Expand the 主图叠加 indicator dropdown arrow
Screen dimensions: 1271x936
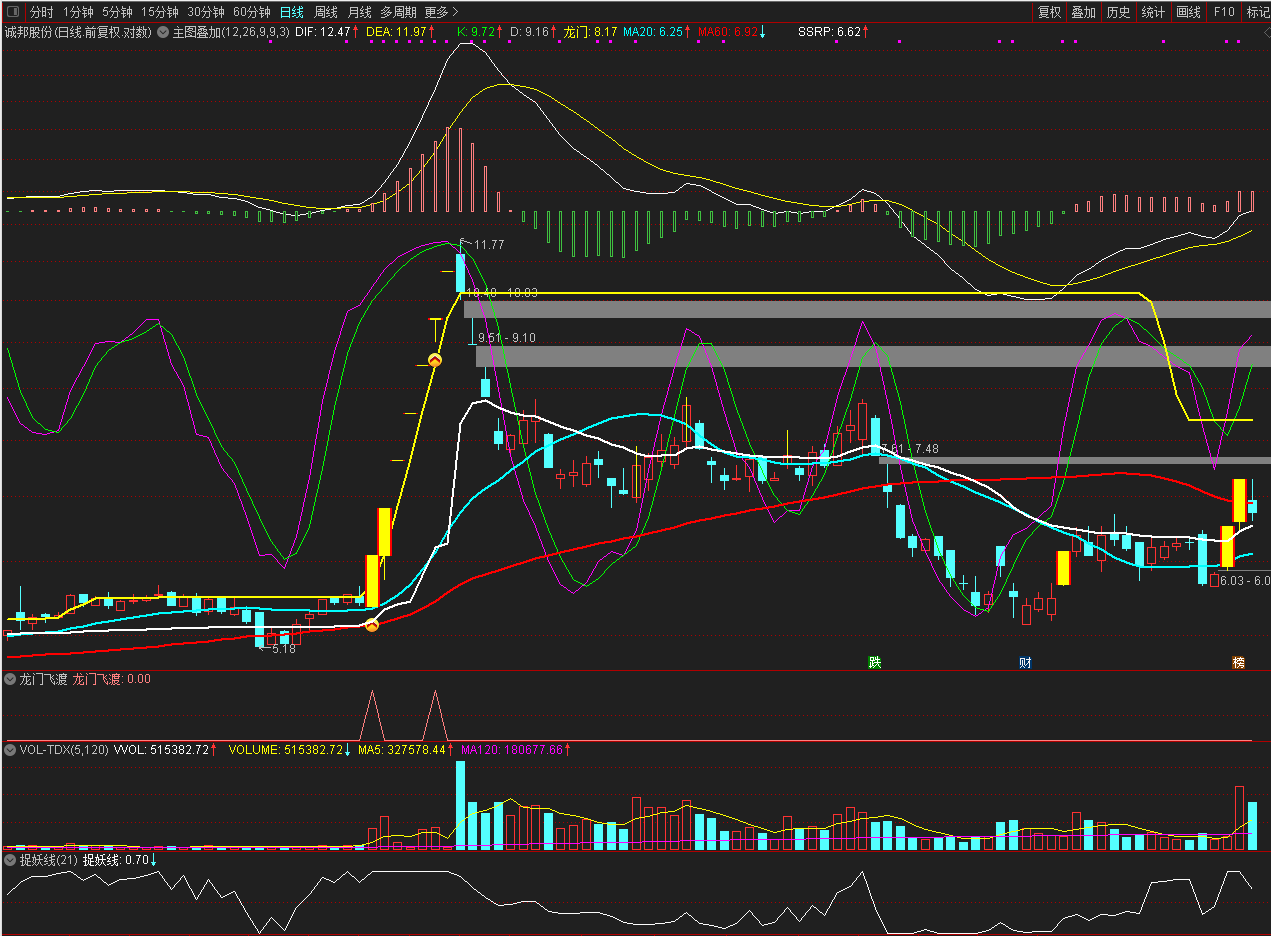163,32
